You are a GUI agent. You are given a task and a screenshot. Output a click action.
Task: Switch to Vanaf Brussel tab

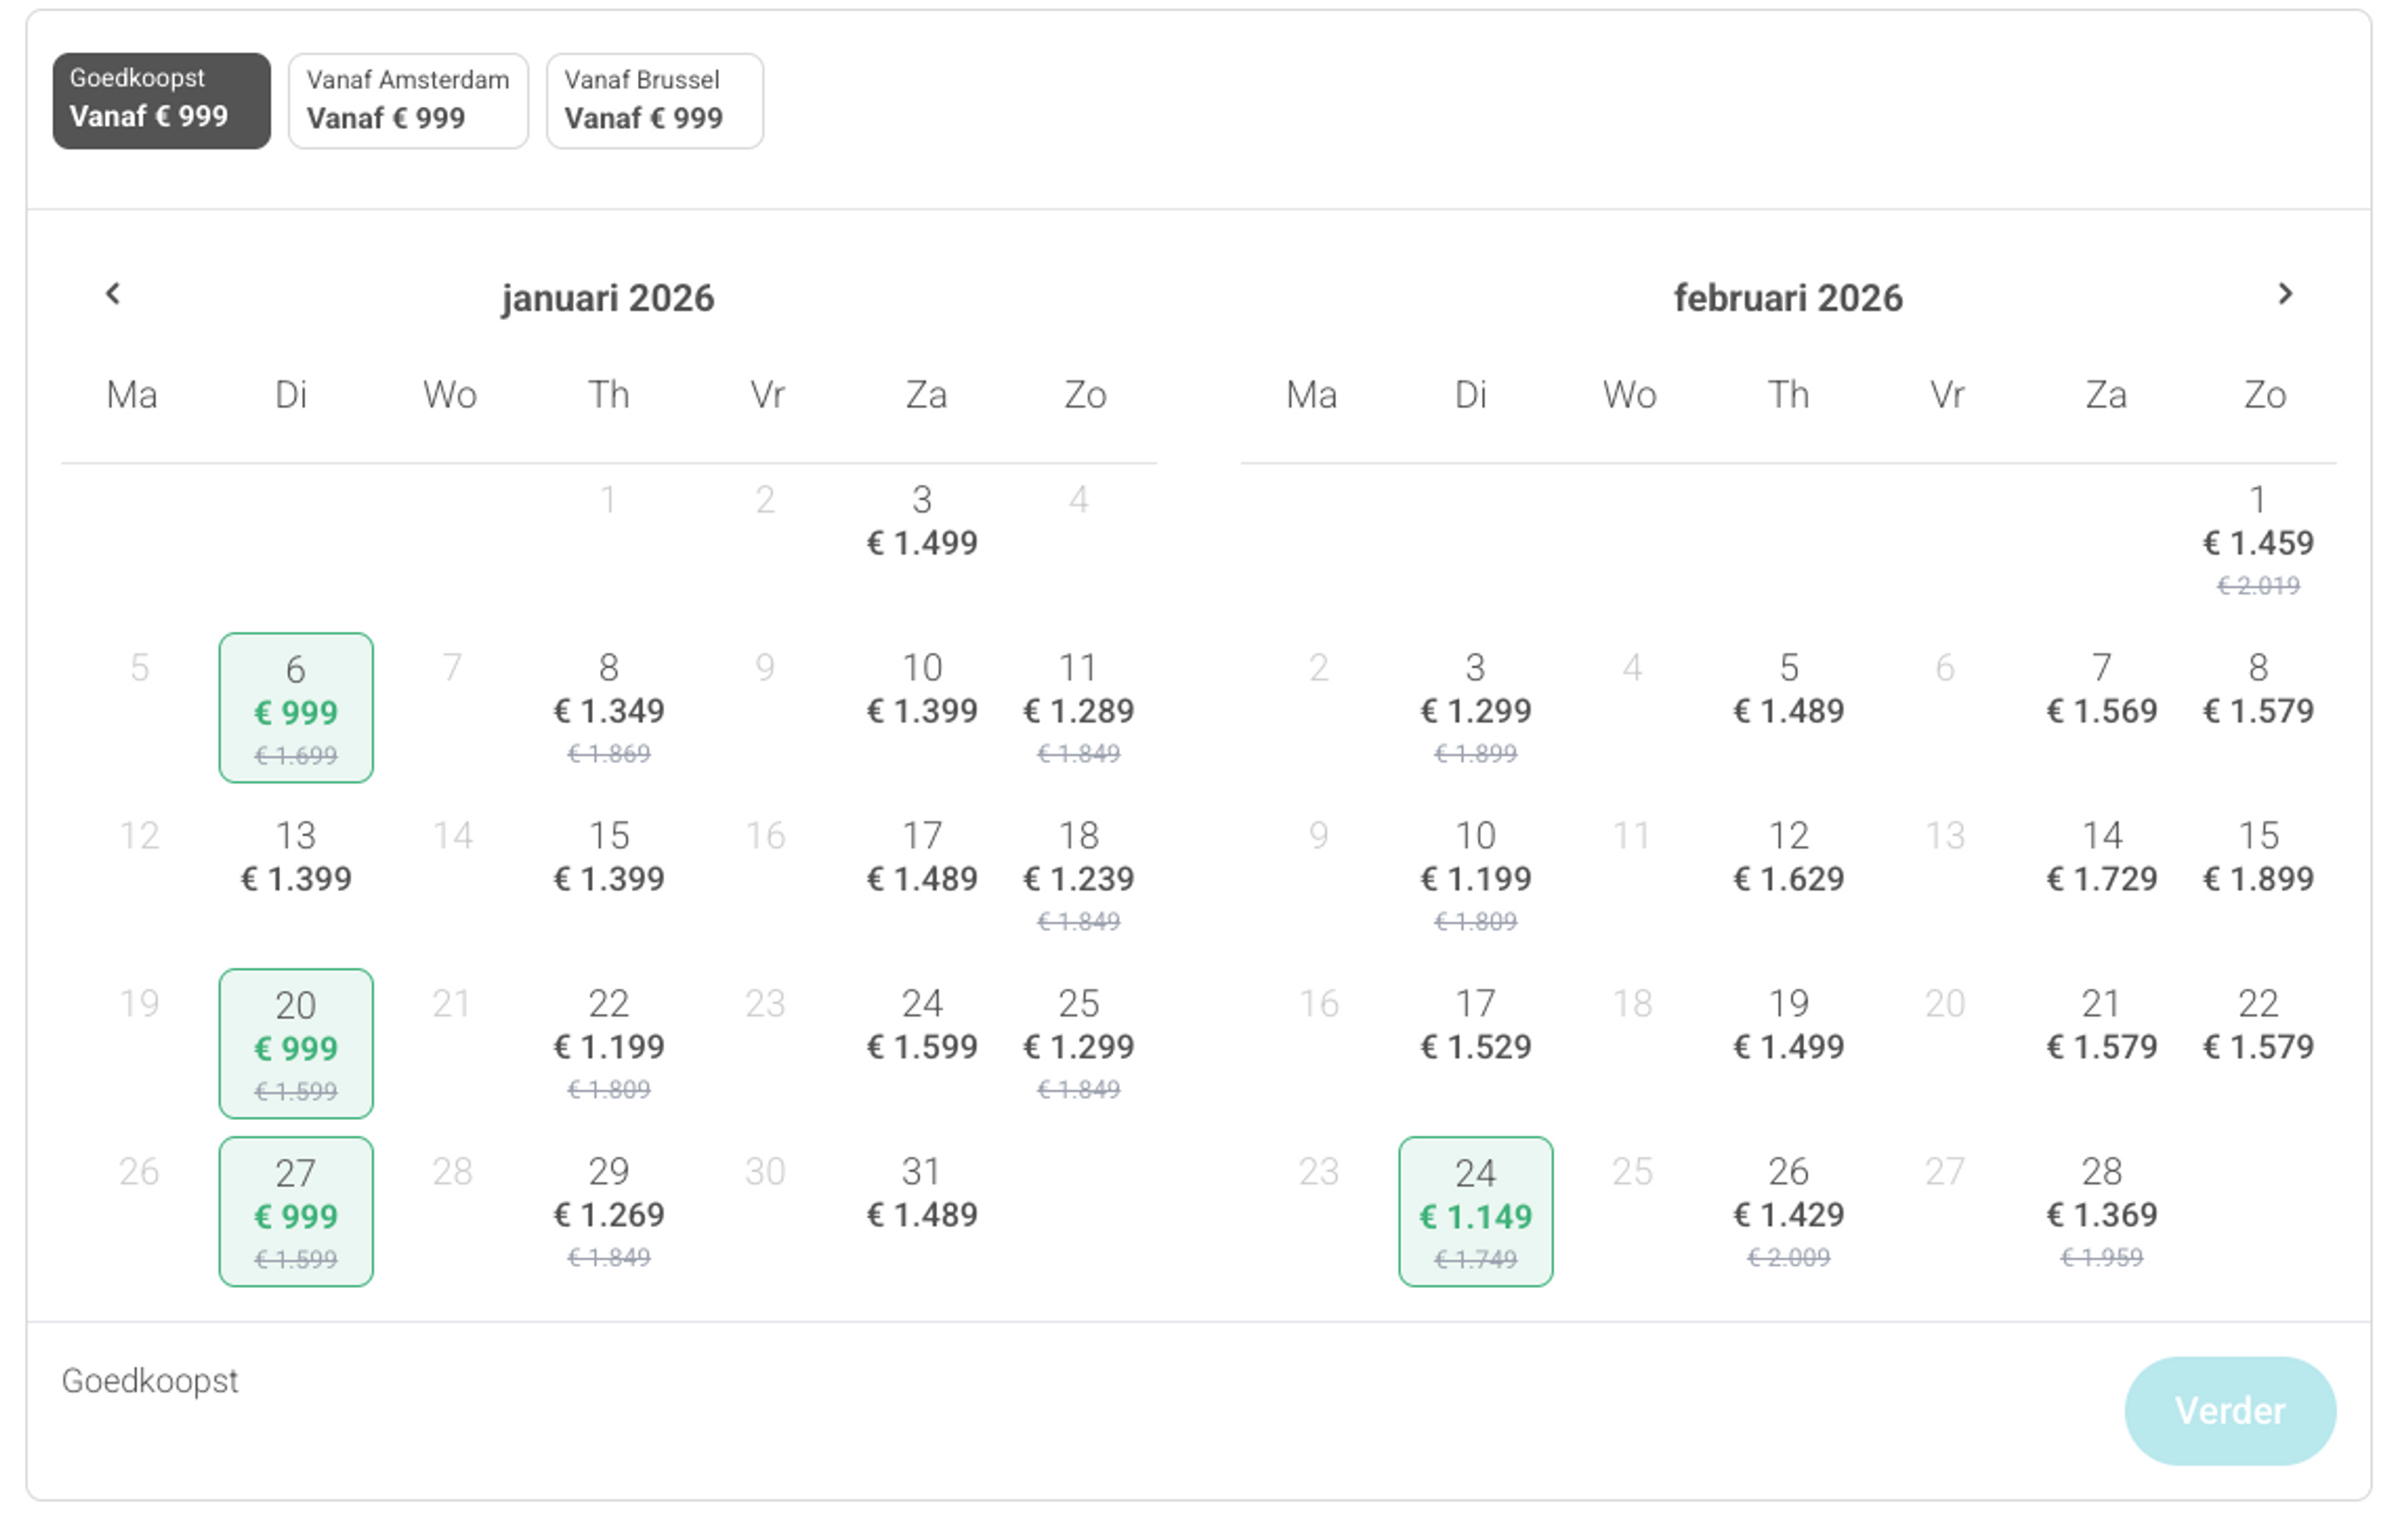click(x=654, y=101)
